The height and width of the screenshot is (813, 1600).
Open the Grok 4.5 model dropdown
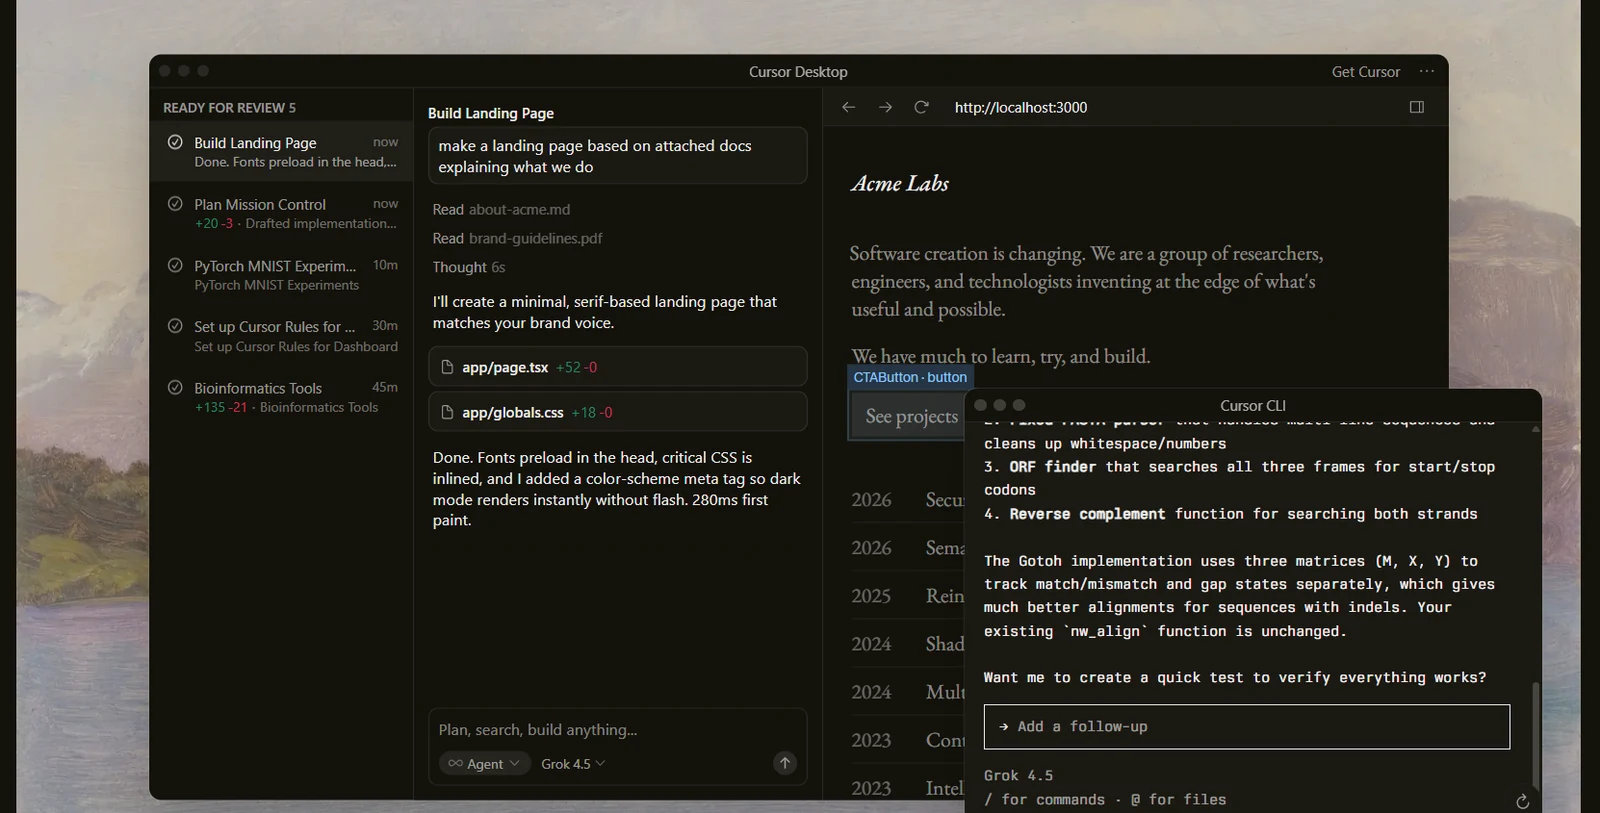pyautogui.click(x=573, y=763)
